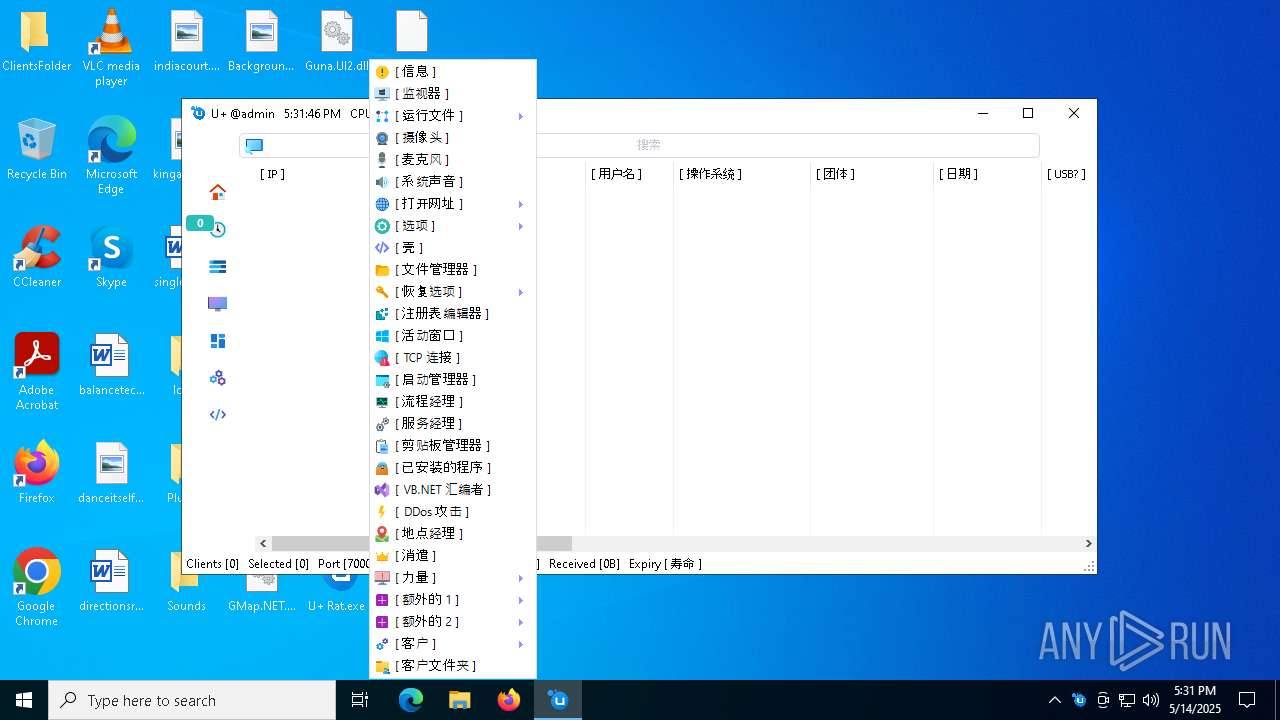The height and width of the screenshot is (720, 1280).
Task: Open File Explorer from the taskbar
Action: (x=460, y=700)
